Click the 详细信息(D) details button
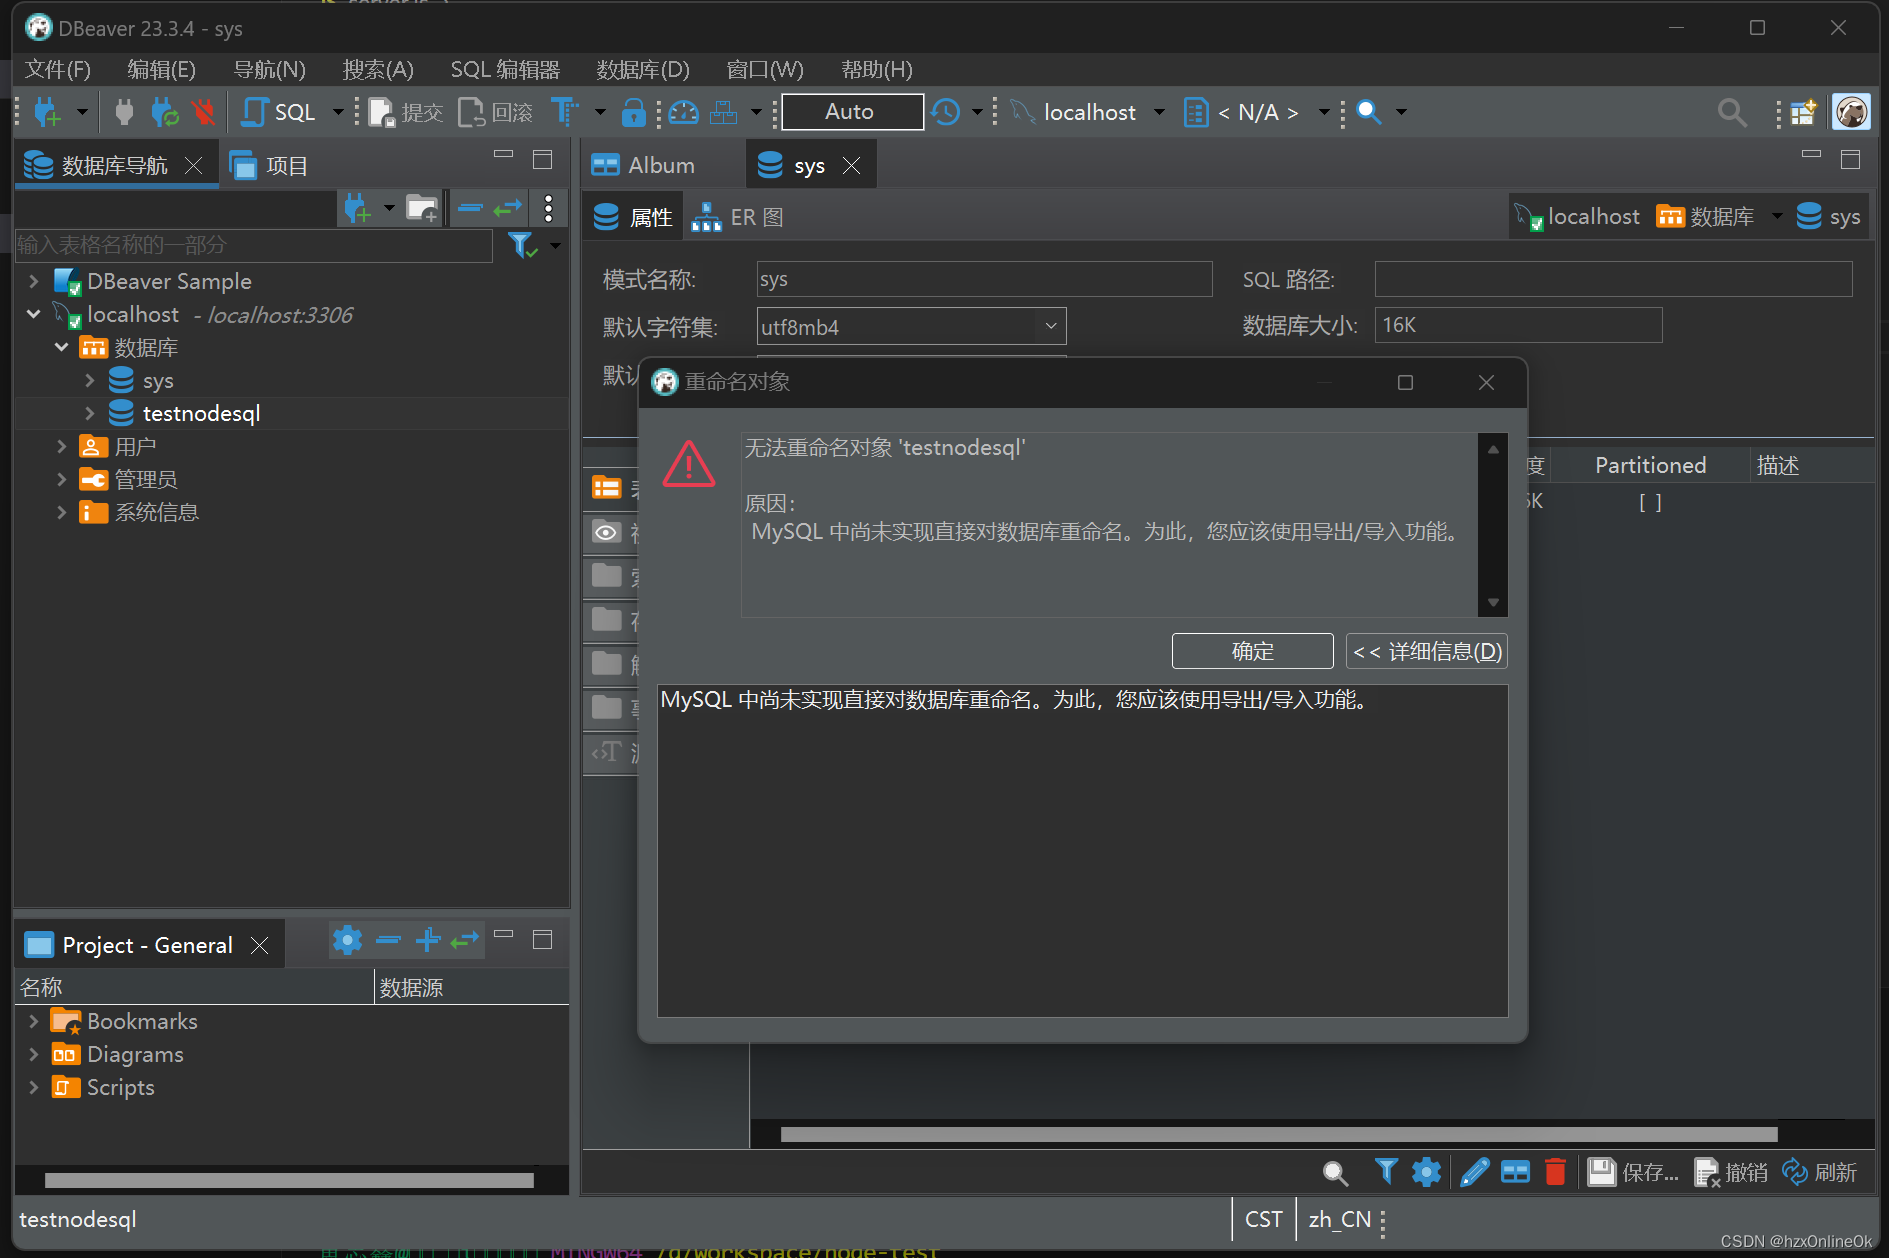The height and width of the screenshot is (1258, 1889). tap(1427, 651)
